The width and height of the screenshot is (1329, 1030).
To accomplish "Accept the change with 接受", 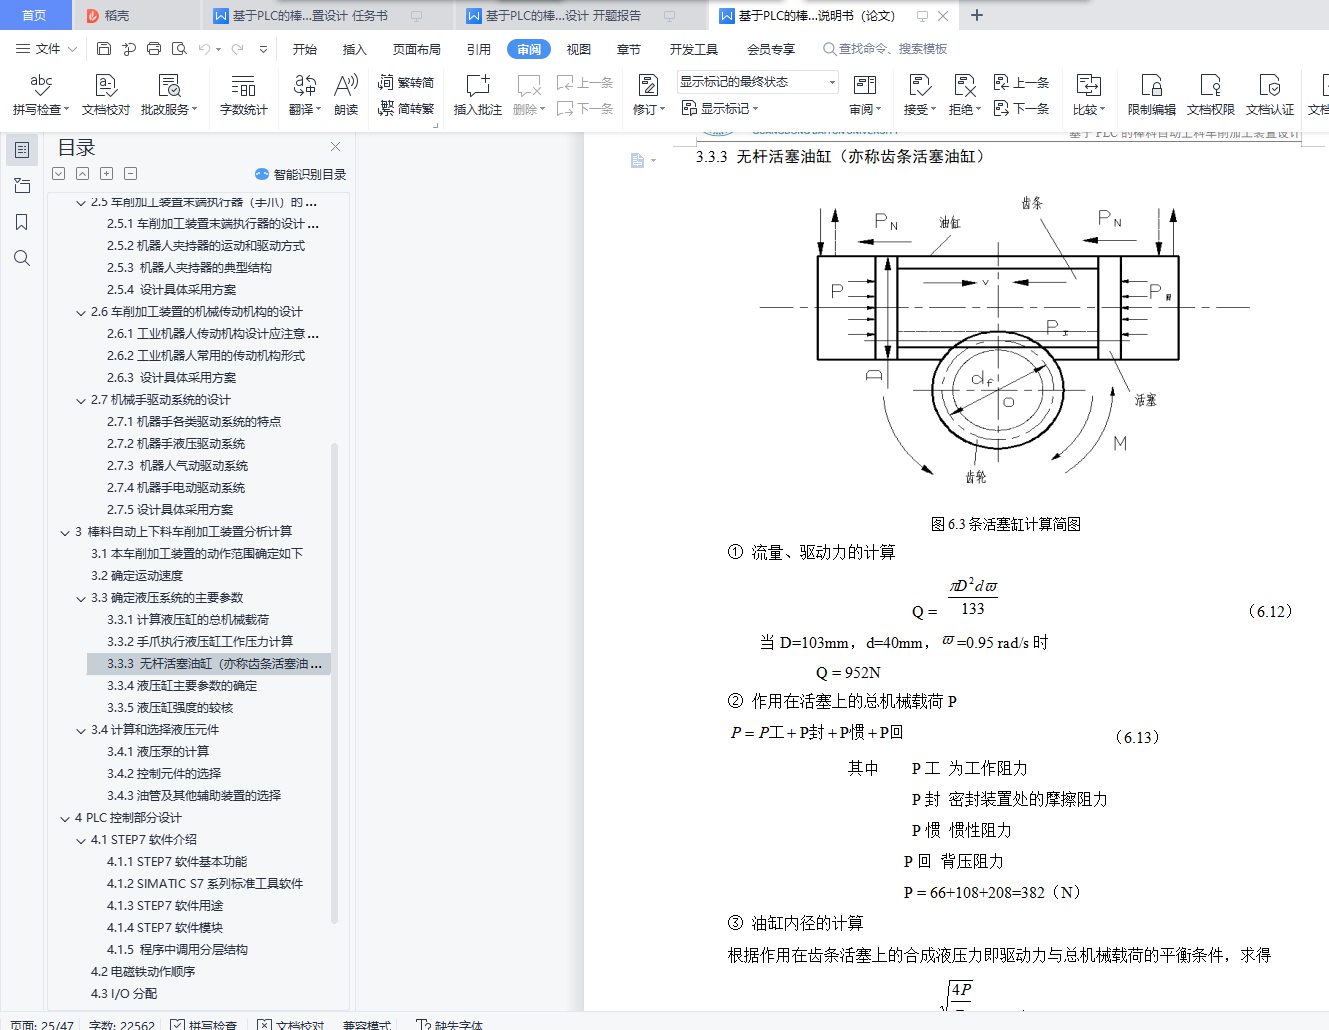I will click(920, 95).
